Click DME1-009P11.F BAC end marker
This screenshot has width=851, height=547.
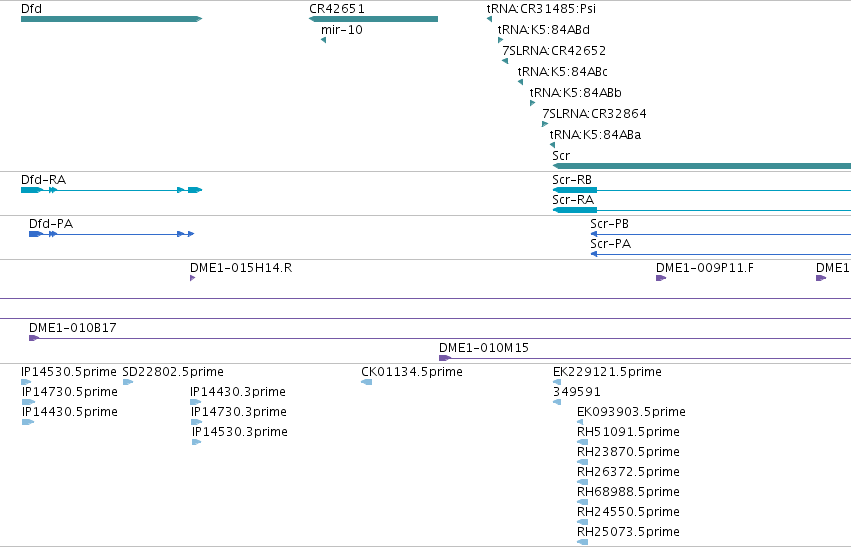(x=661, y=278)
